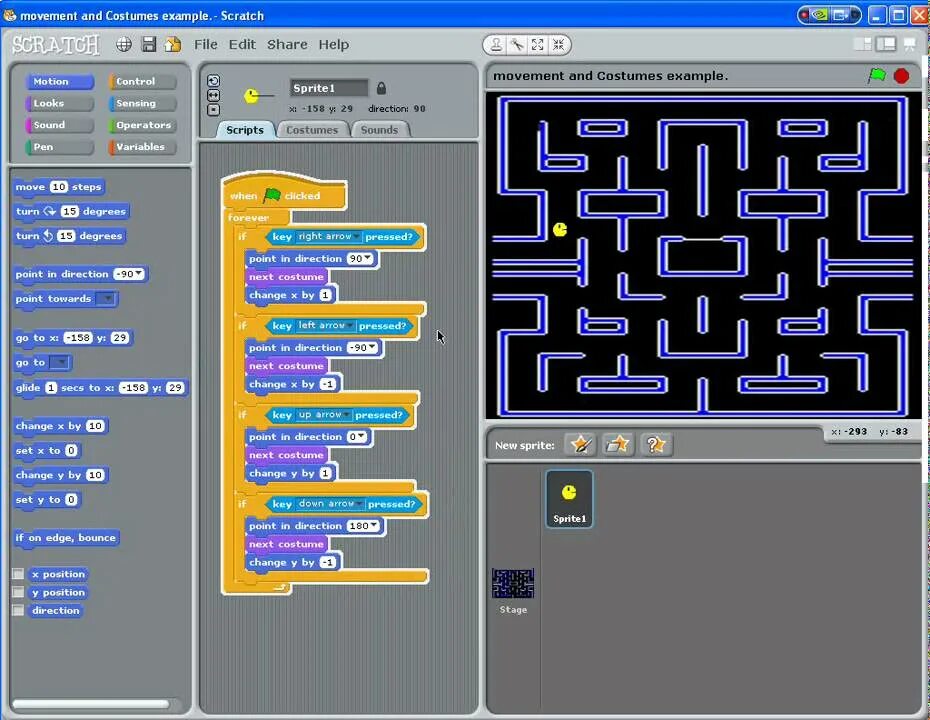
Task: Click the turn clockwise 15 degrees block
Action: click(71, 211)
